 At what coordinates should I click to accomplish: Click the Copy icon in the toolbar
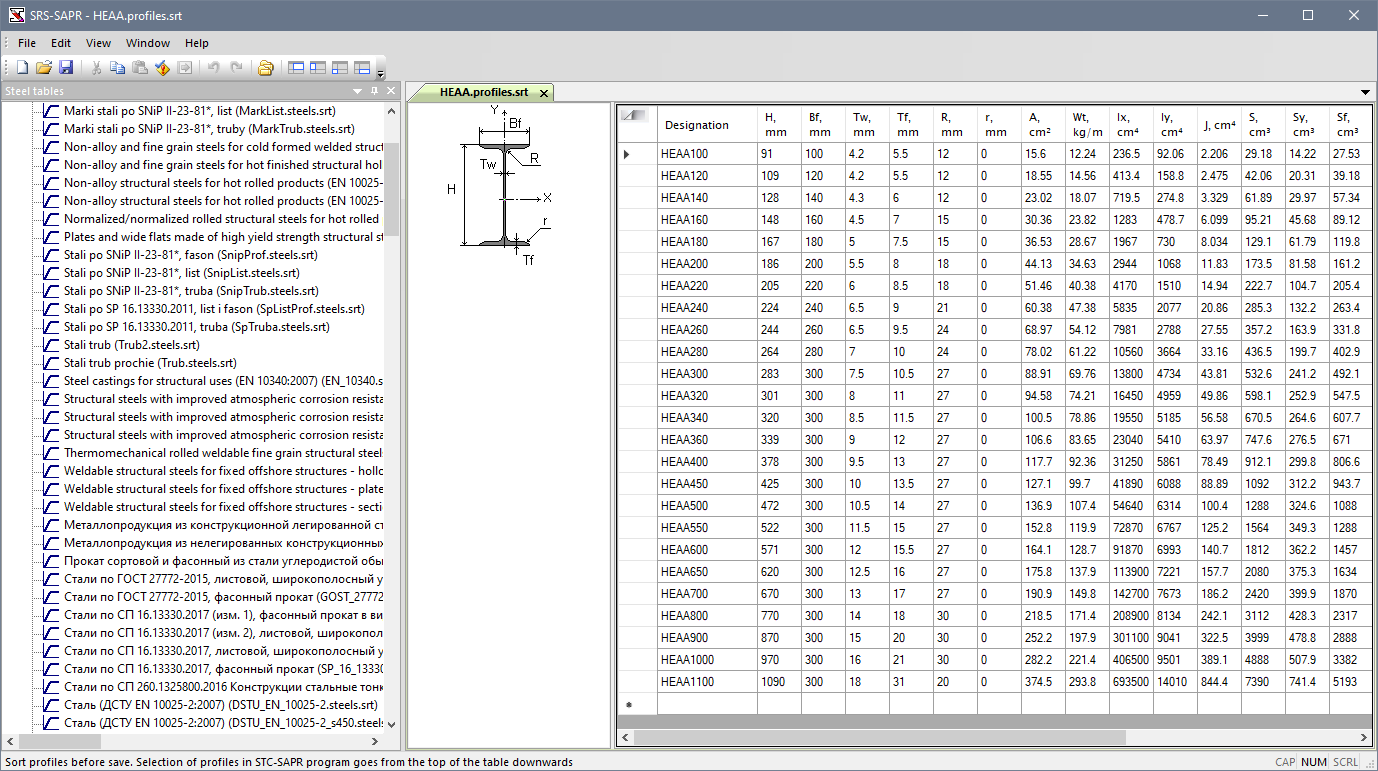(118, 68)
